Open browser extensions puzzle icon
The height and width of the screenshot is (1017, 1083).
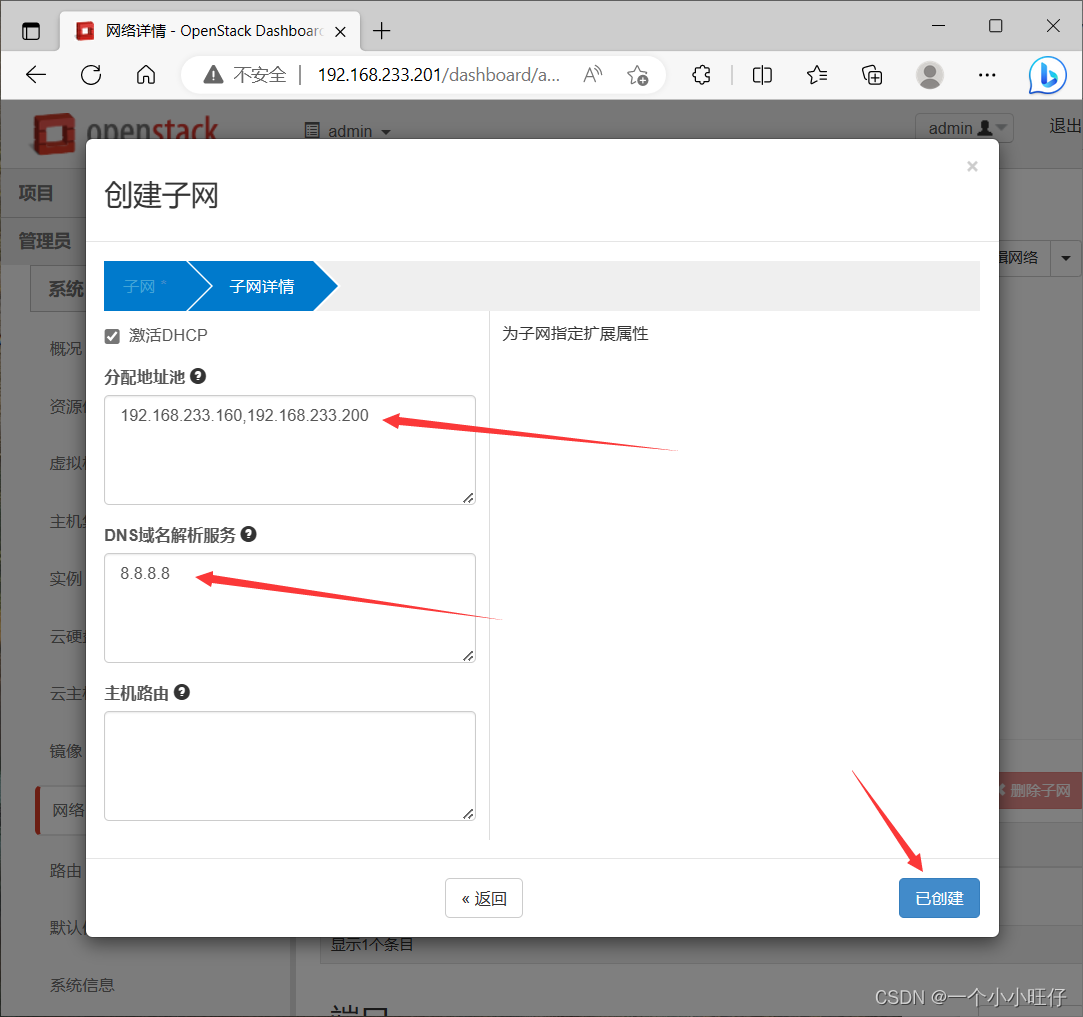[701, 75]
